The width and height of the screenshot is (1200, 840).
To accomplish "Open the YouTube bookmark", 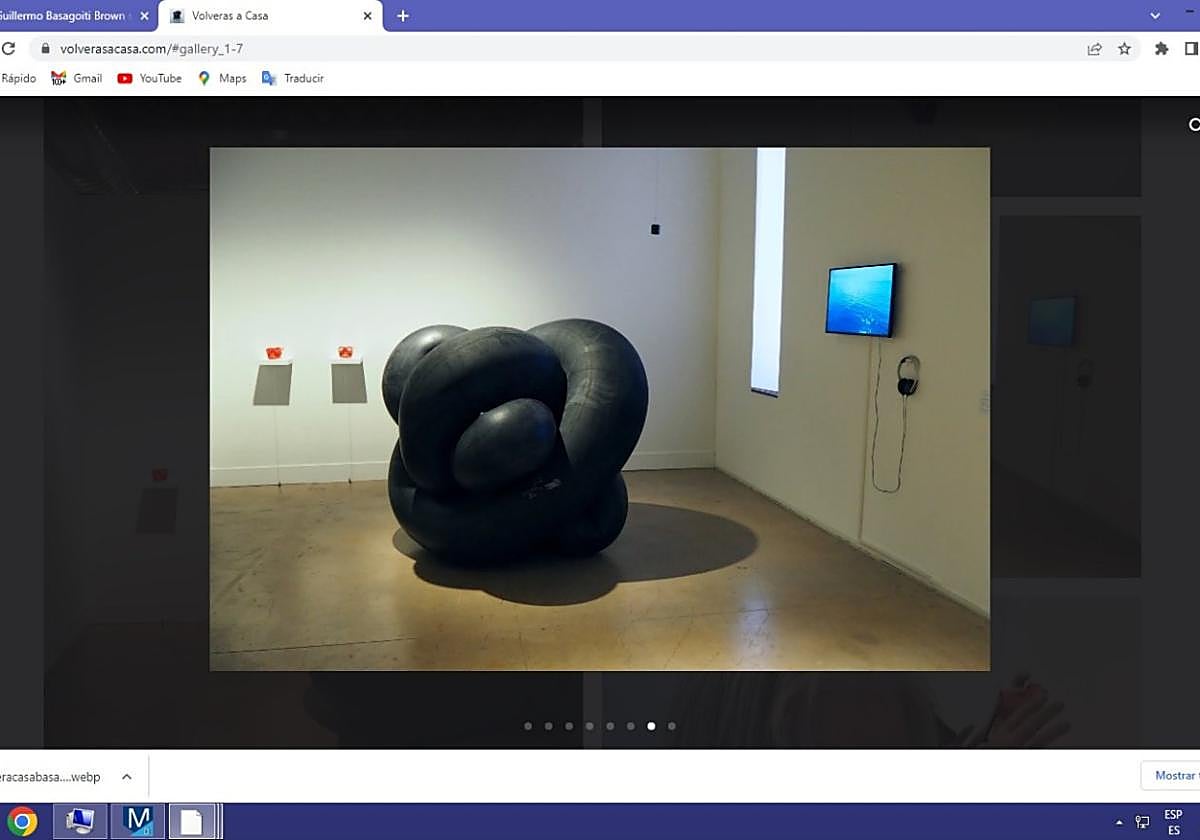I will pos(150,78).
